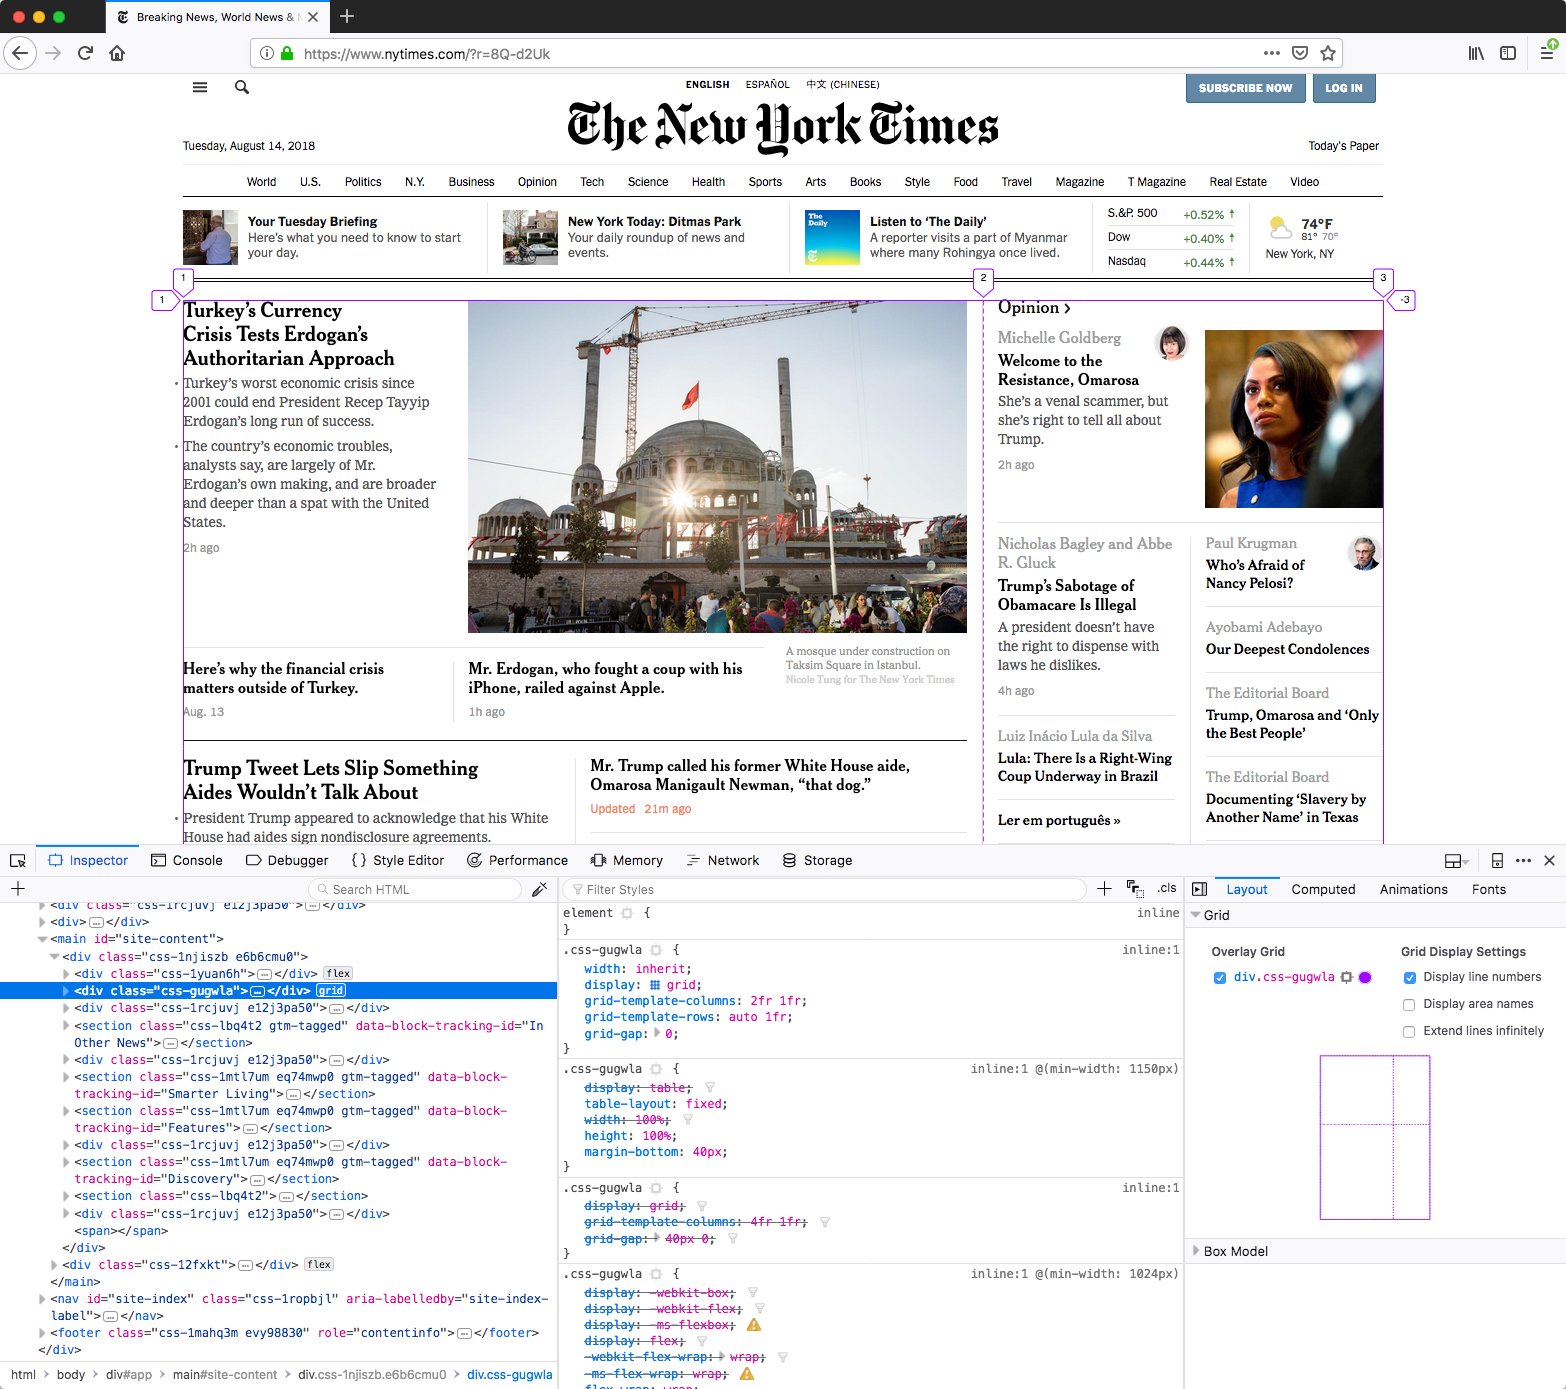
Task: Focus the Filter Styles field
Action: pyautogui.click(x=824, y=889)
